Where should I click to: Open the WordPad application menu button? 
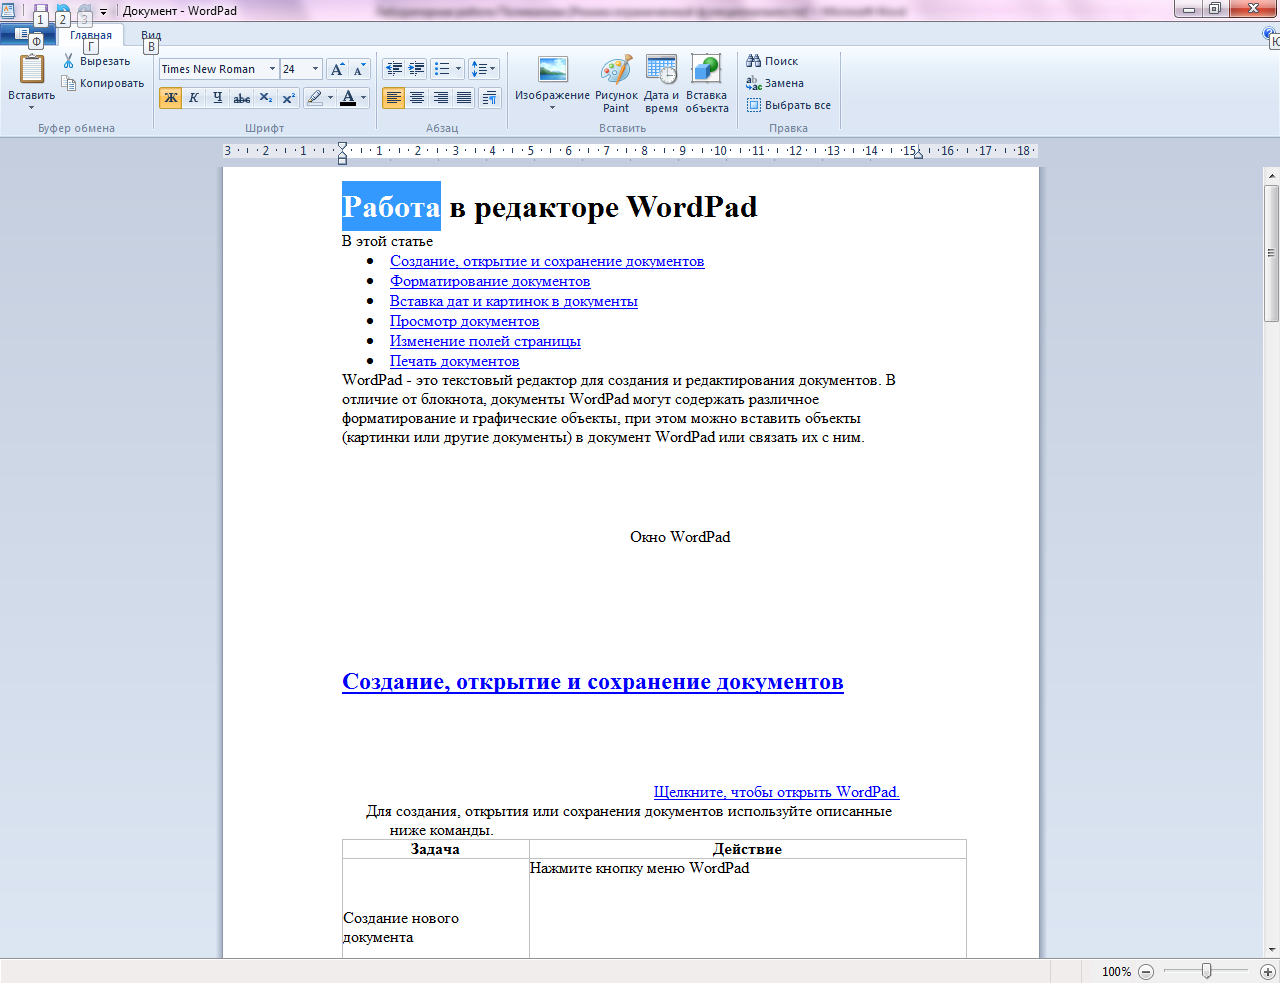pyautogui.click(x=28, y=35)
